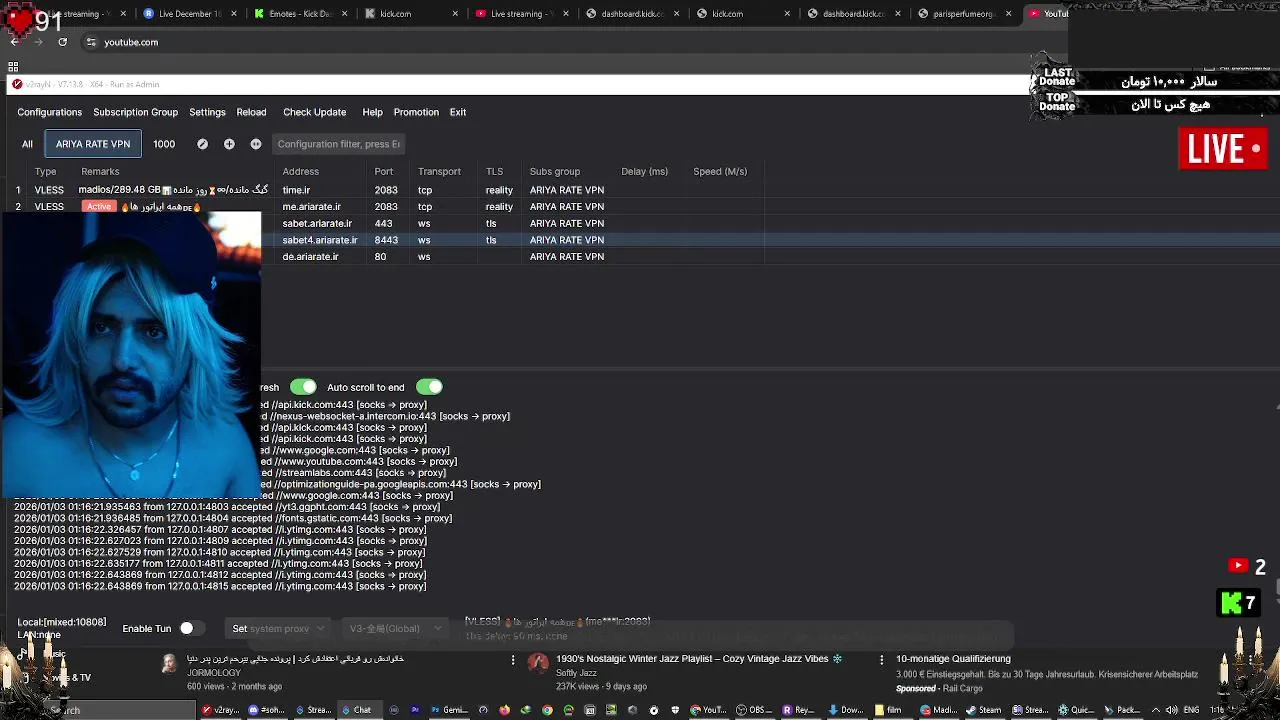Sort by Remarks column header
The height and width of the screenshot is (720, 1280).
100,171
